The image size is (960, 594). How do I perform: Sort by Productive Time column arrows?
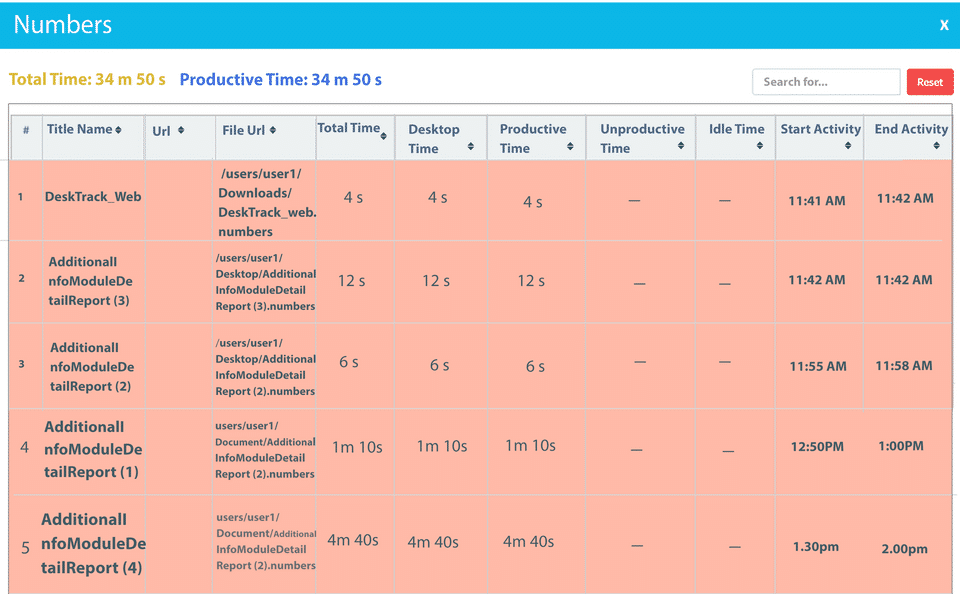click(x=570, y=146)
